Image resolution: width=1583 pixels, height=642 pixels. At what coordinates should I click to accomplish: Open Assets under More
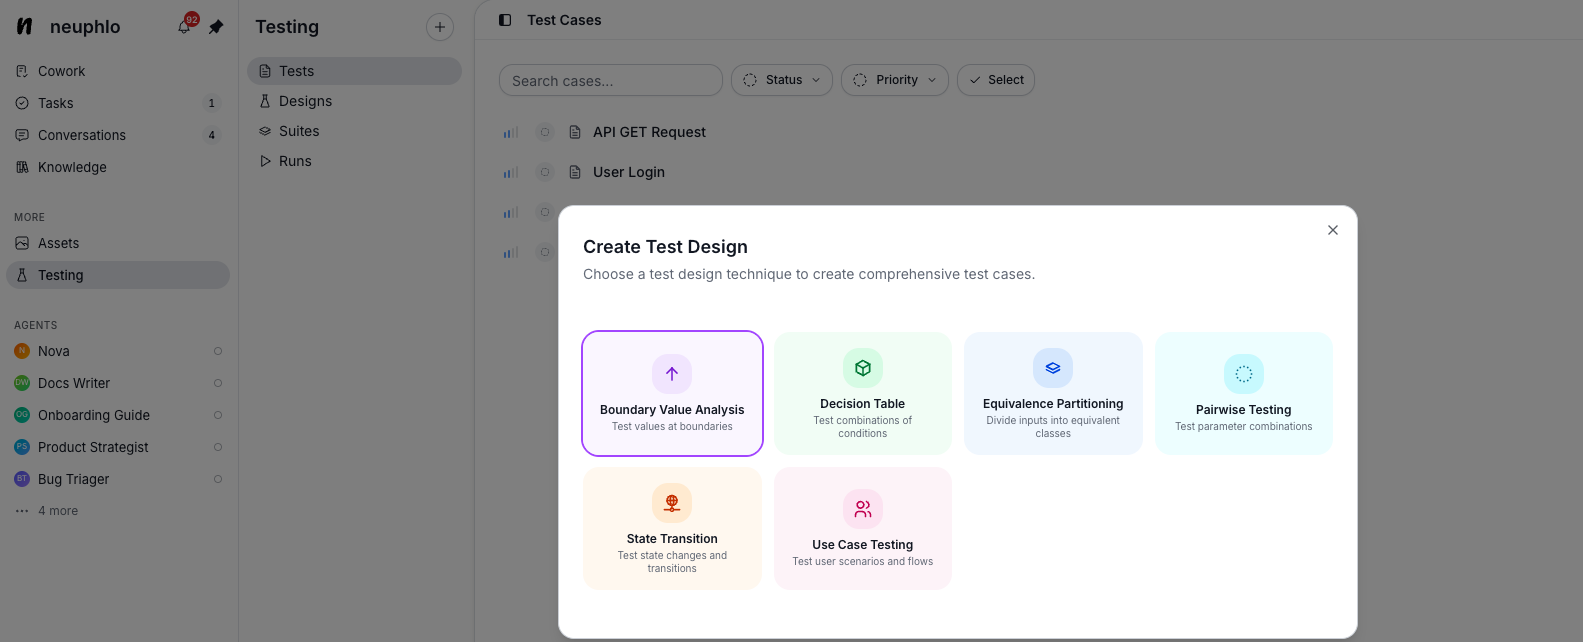(x=118, y=243)
